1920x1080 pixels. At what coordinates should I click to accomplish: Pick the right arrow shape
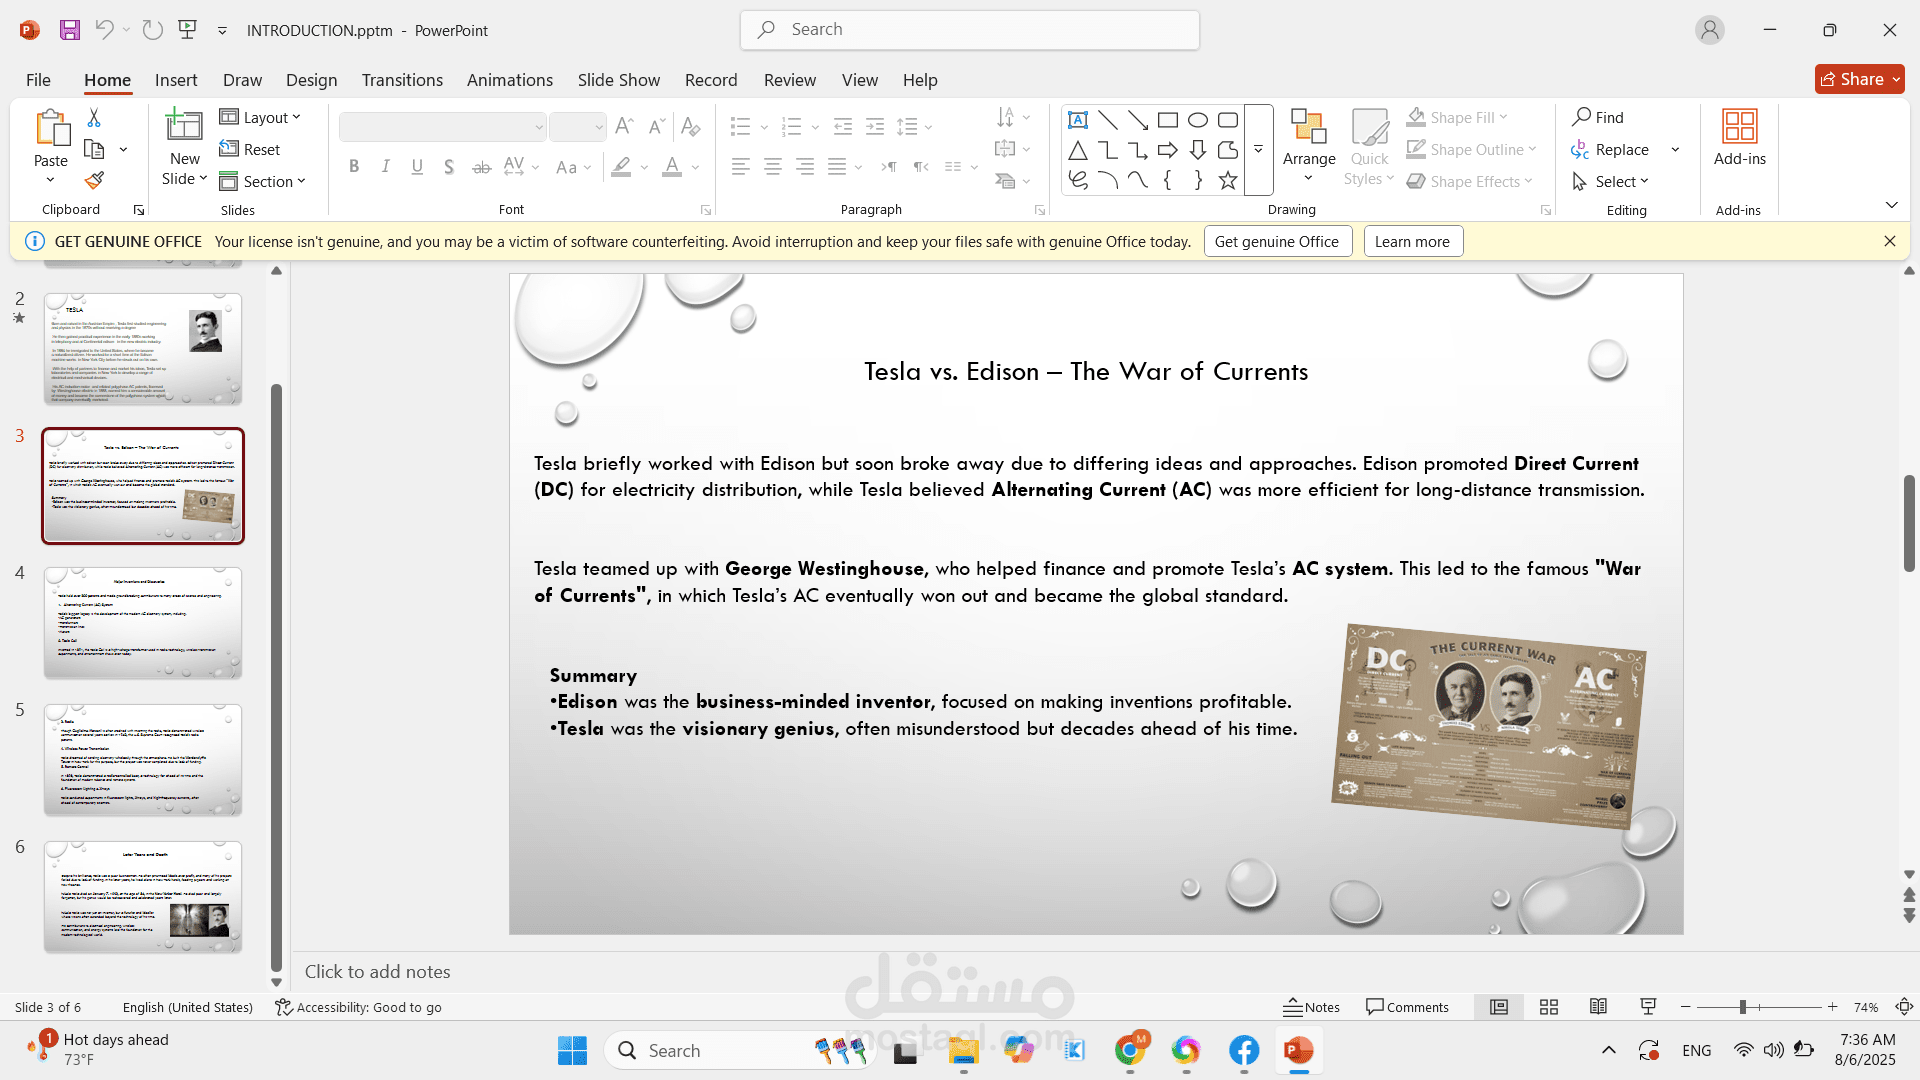[1167, 151]
